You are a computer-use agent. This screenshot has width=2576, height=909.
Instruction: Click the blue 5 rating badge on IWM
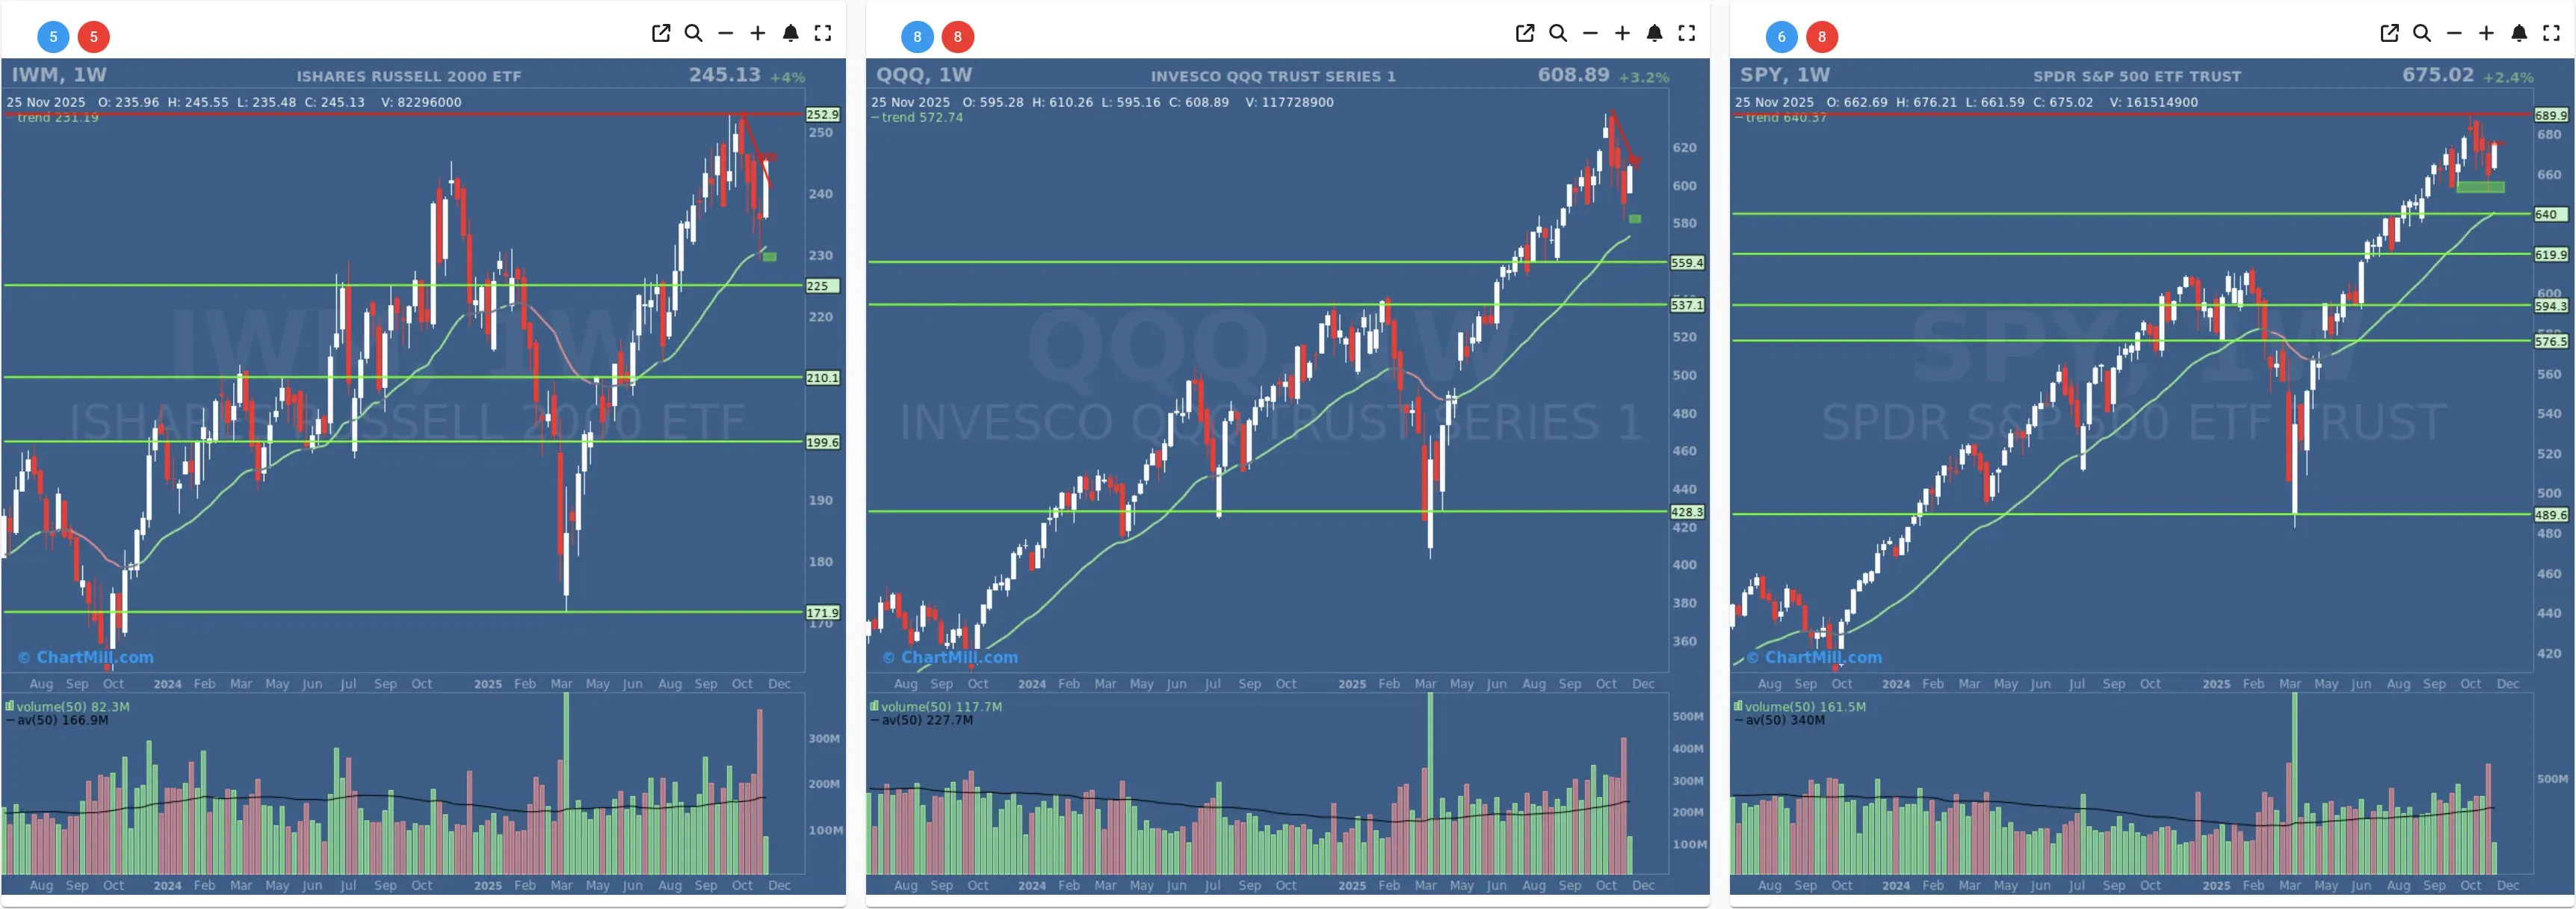(52, 37)
